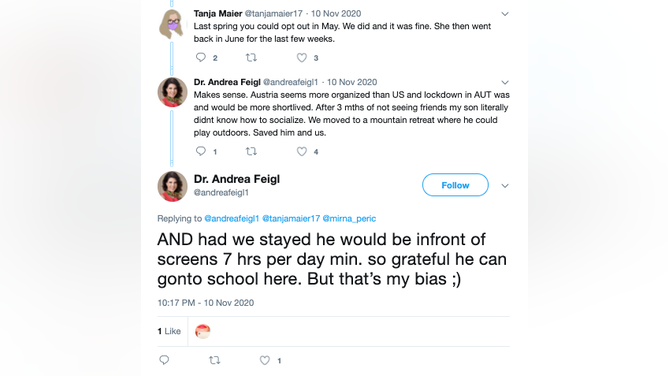Like the mountain retreat tweet
Screen dimensions: 668x376
point(302,151)
